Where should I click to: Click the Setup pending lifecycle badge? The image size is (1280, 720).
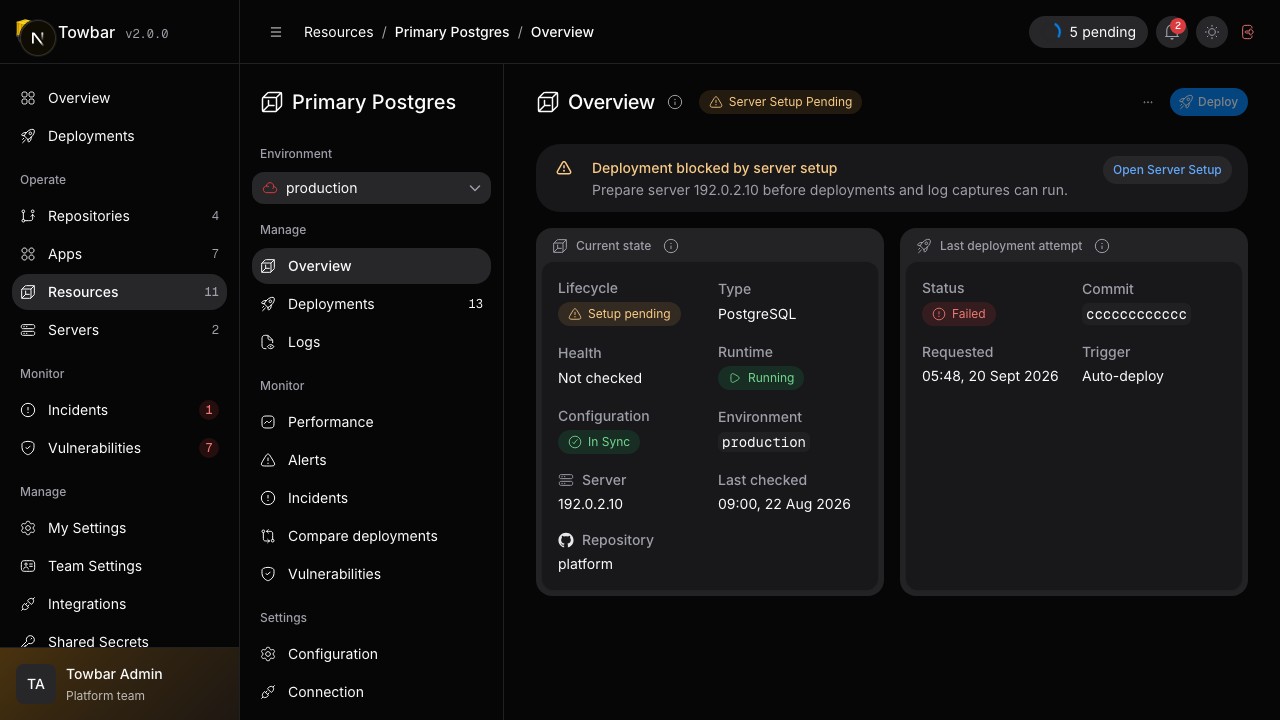[x=619, y=314]
